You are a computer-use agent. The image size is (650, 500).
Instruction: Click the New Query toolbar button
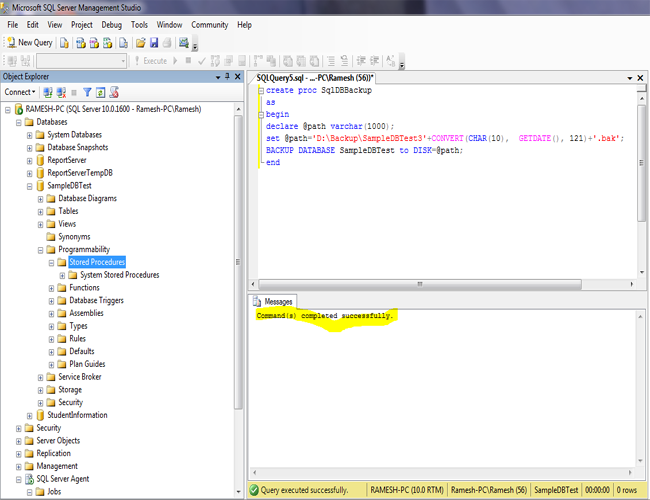coord(29,43)
